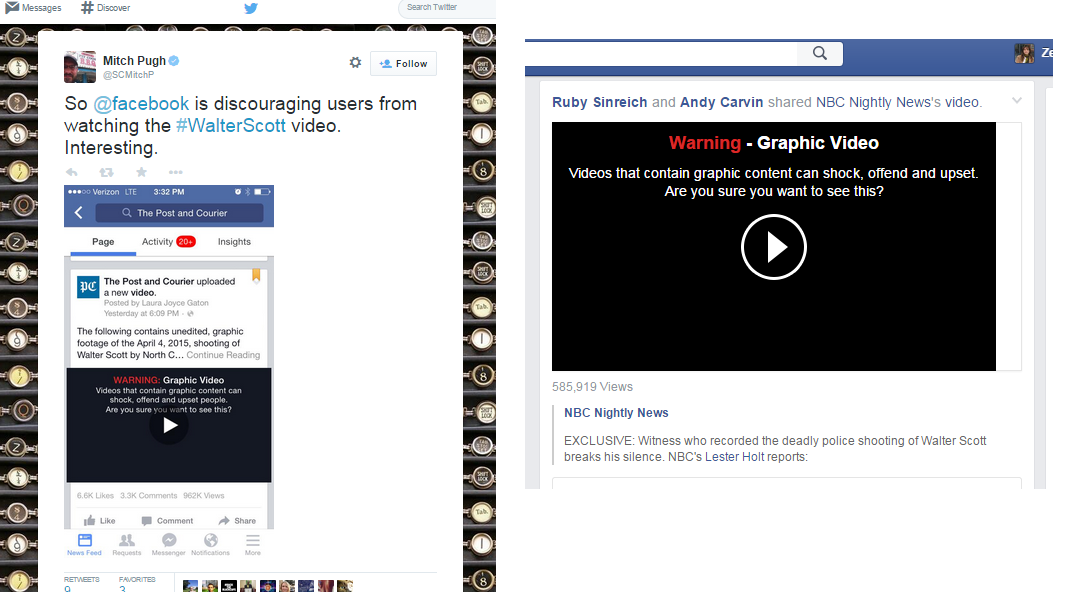Open Messenger icon in phone bar
The width and height of the screenshot is (1077, 592).
click(x=168, y=545)
